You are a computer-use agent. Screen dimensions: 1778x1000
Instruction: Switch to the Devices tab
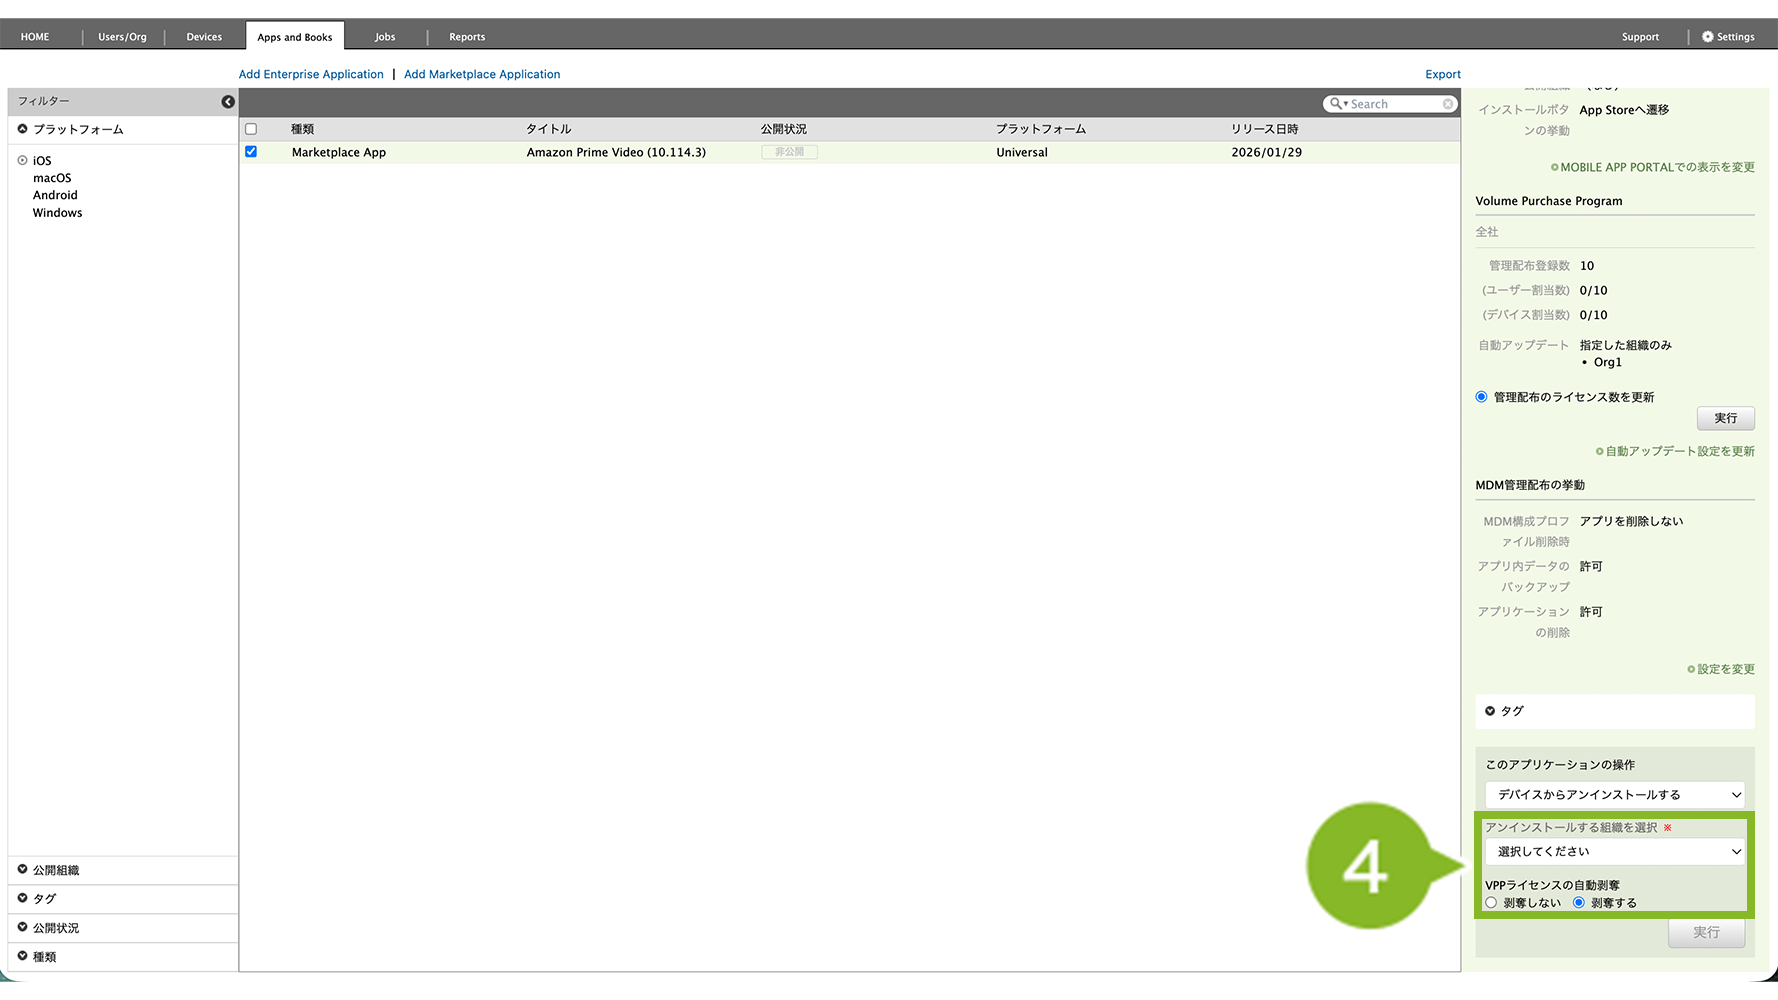click(204, 37)
